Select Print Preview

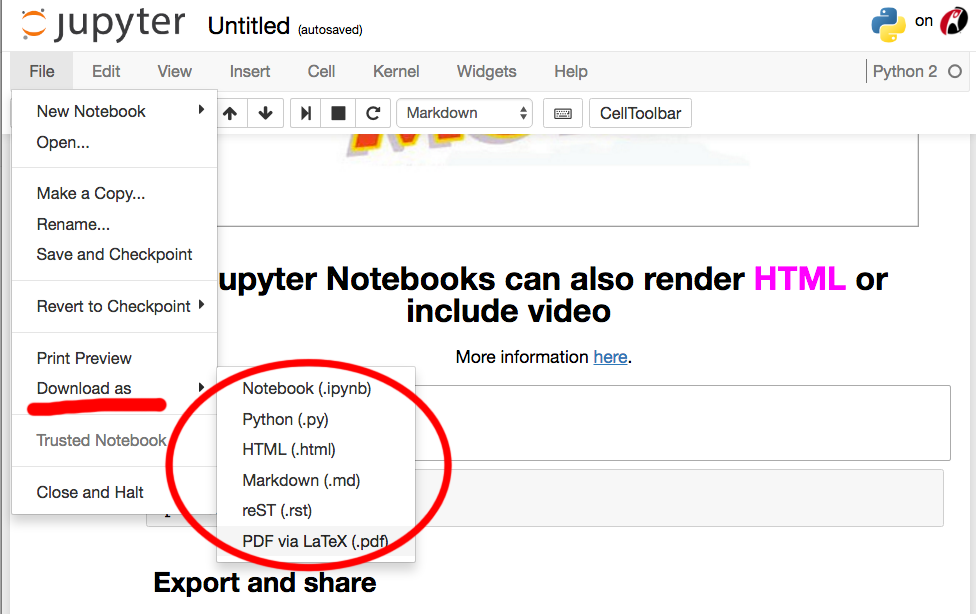[115, 359]
